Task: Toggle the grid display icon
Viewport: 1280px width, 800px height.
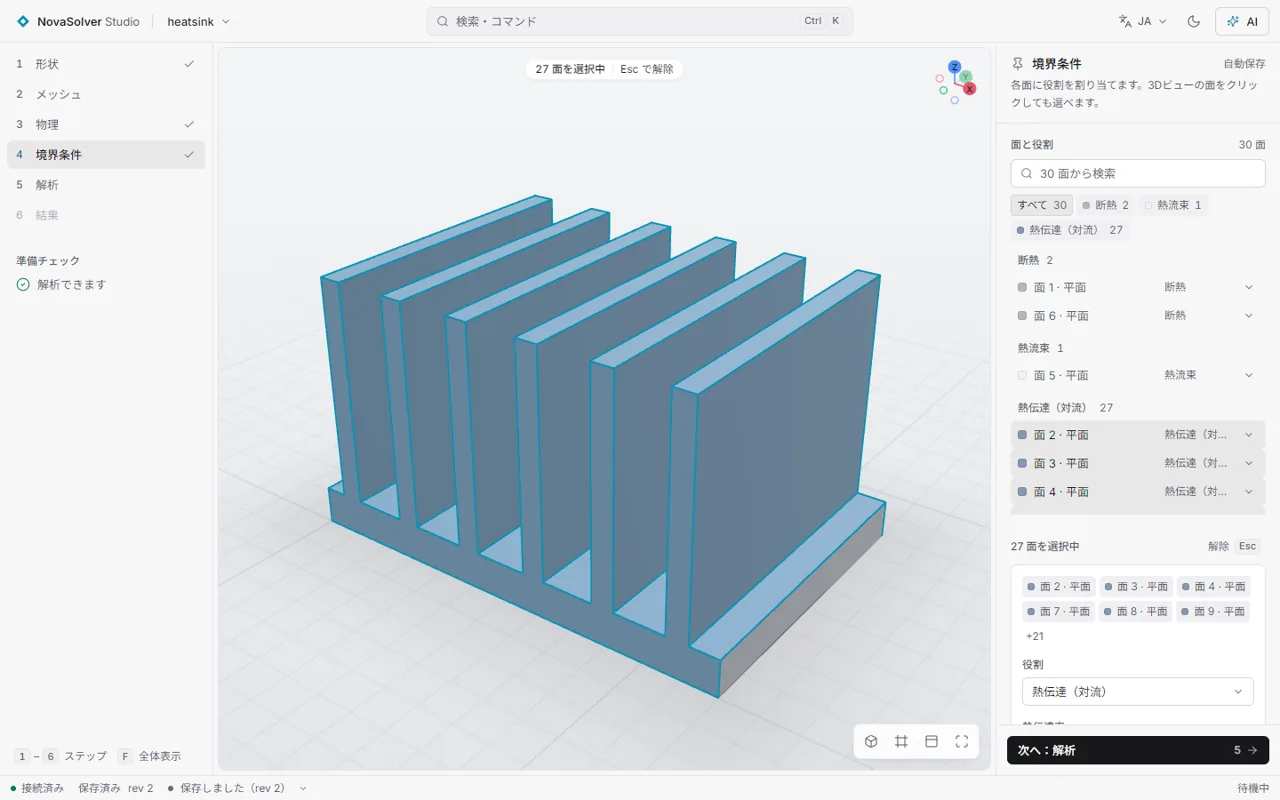Action: (x=901, y=741)
